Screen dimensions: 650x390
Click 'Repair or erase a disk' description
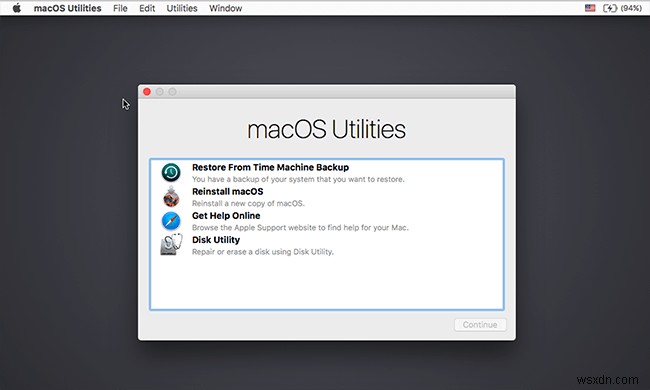(x=262, y=252)
